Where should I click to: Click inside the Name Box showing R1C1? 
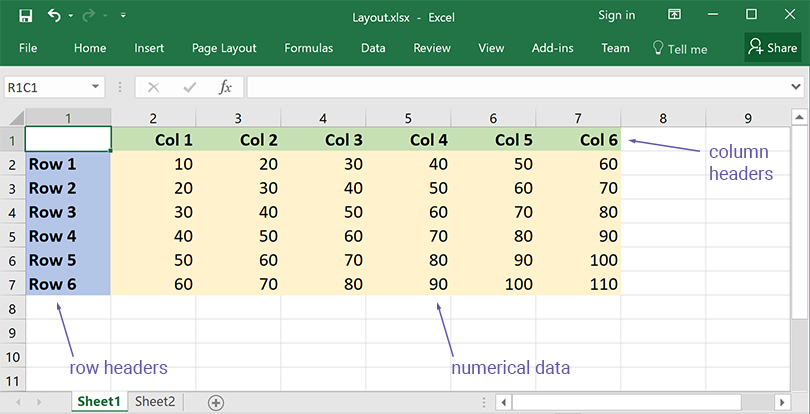pos(47,87)
